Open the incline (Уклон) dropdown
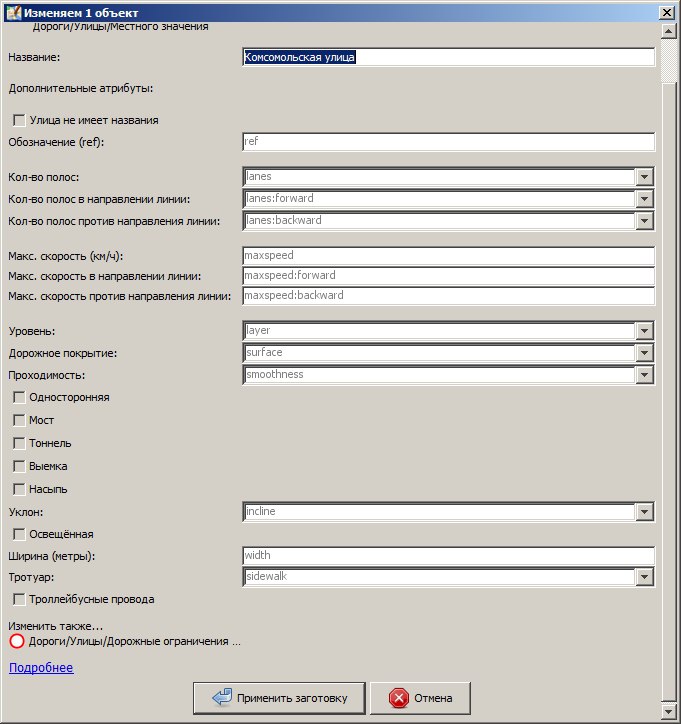Image resolution: width=681 pixels, height=724 pixels. [x=644, y=512]
